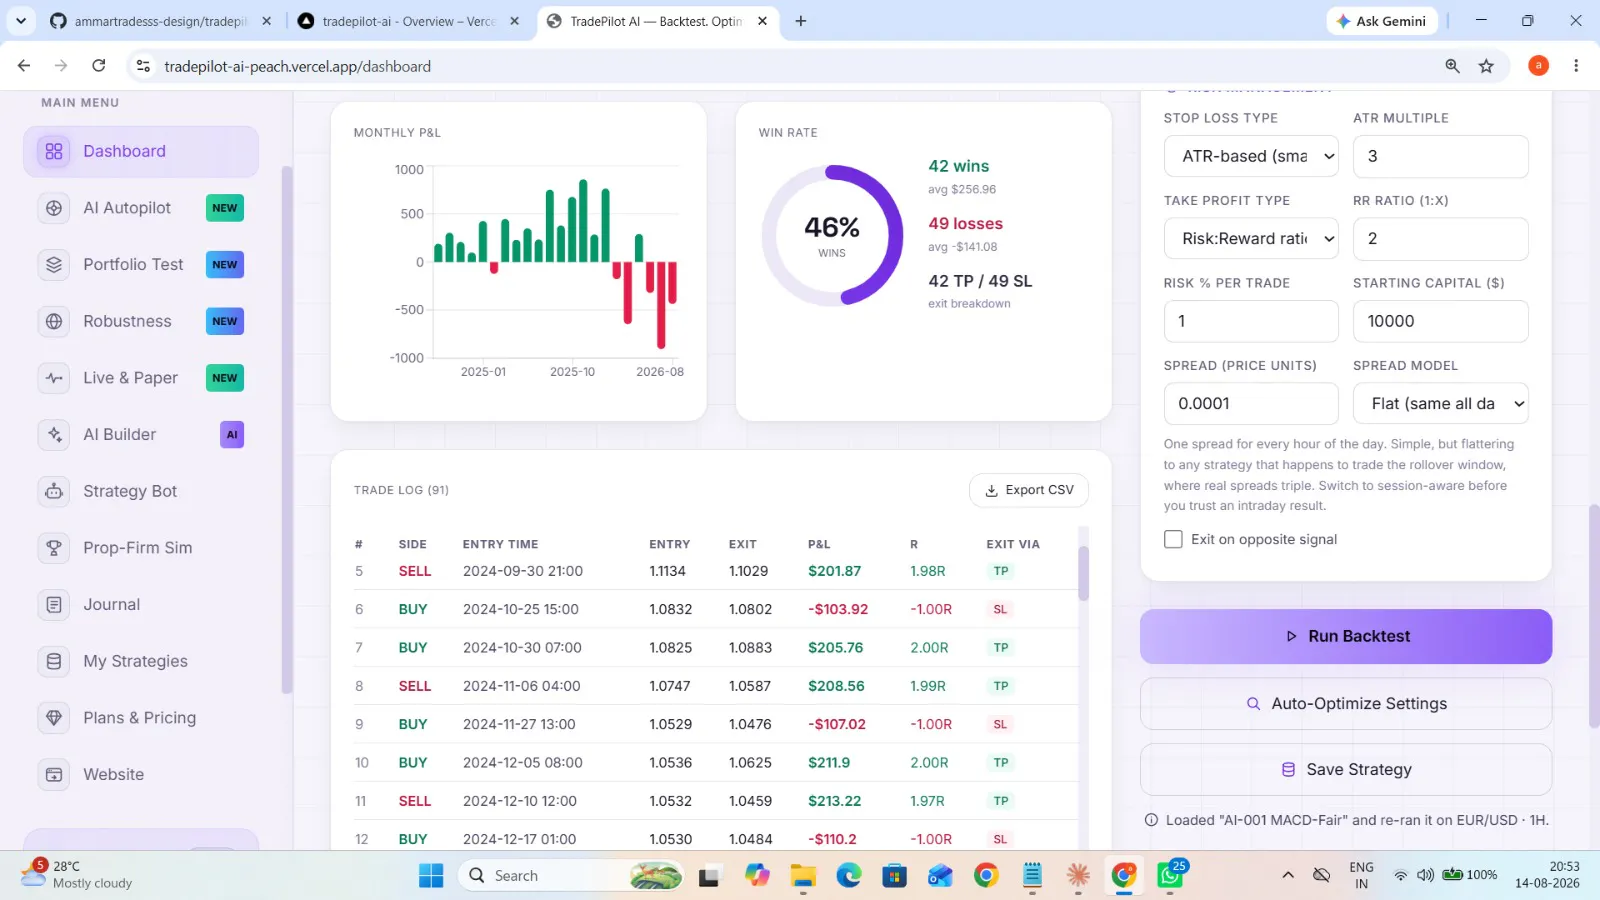Close the TradePilot AI browser tab

coord(762,21)
